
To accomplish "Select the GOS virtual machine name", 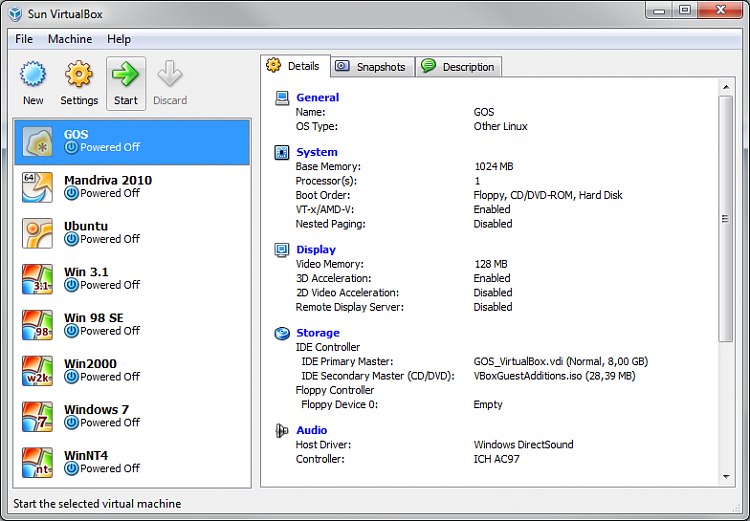I will point(76,135).
